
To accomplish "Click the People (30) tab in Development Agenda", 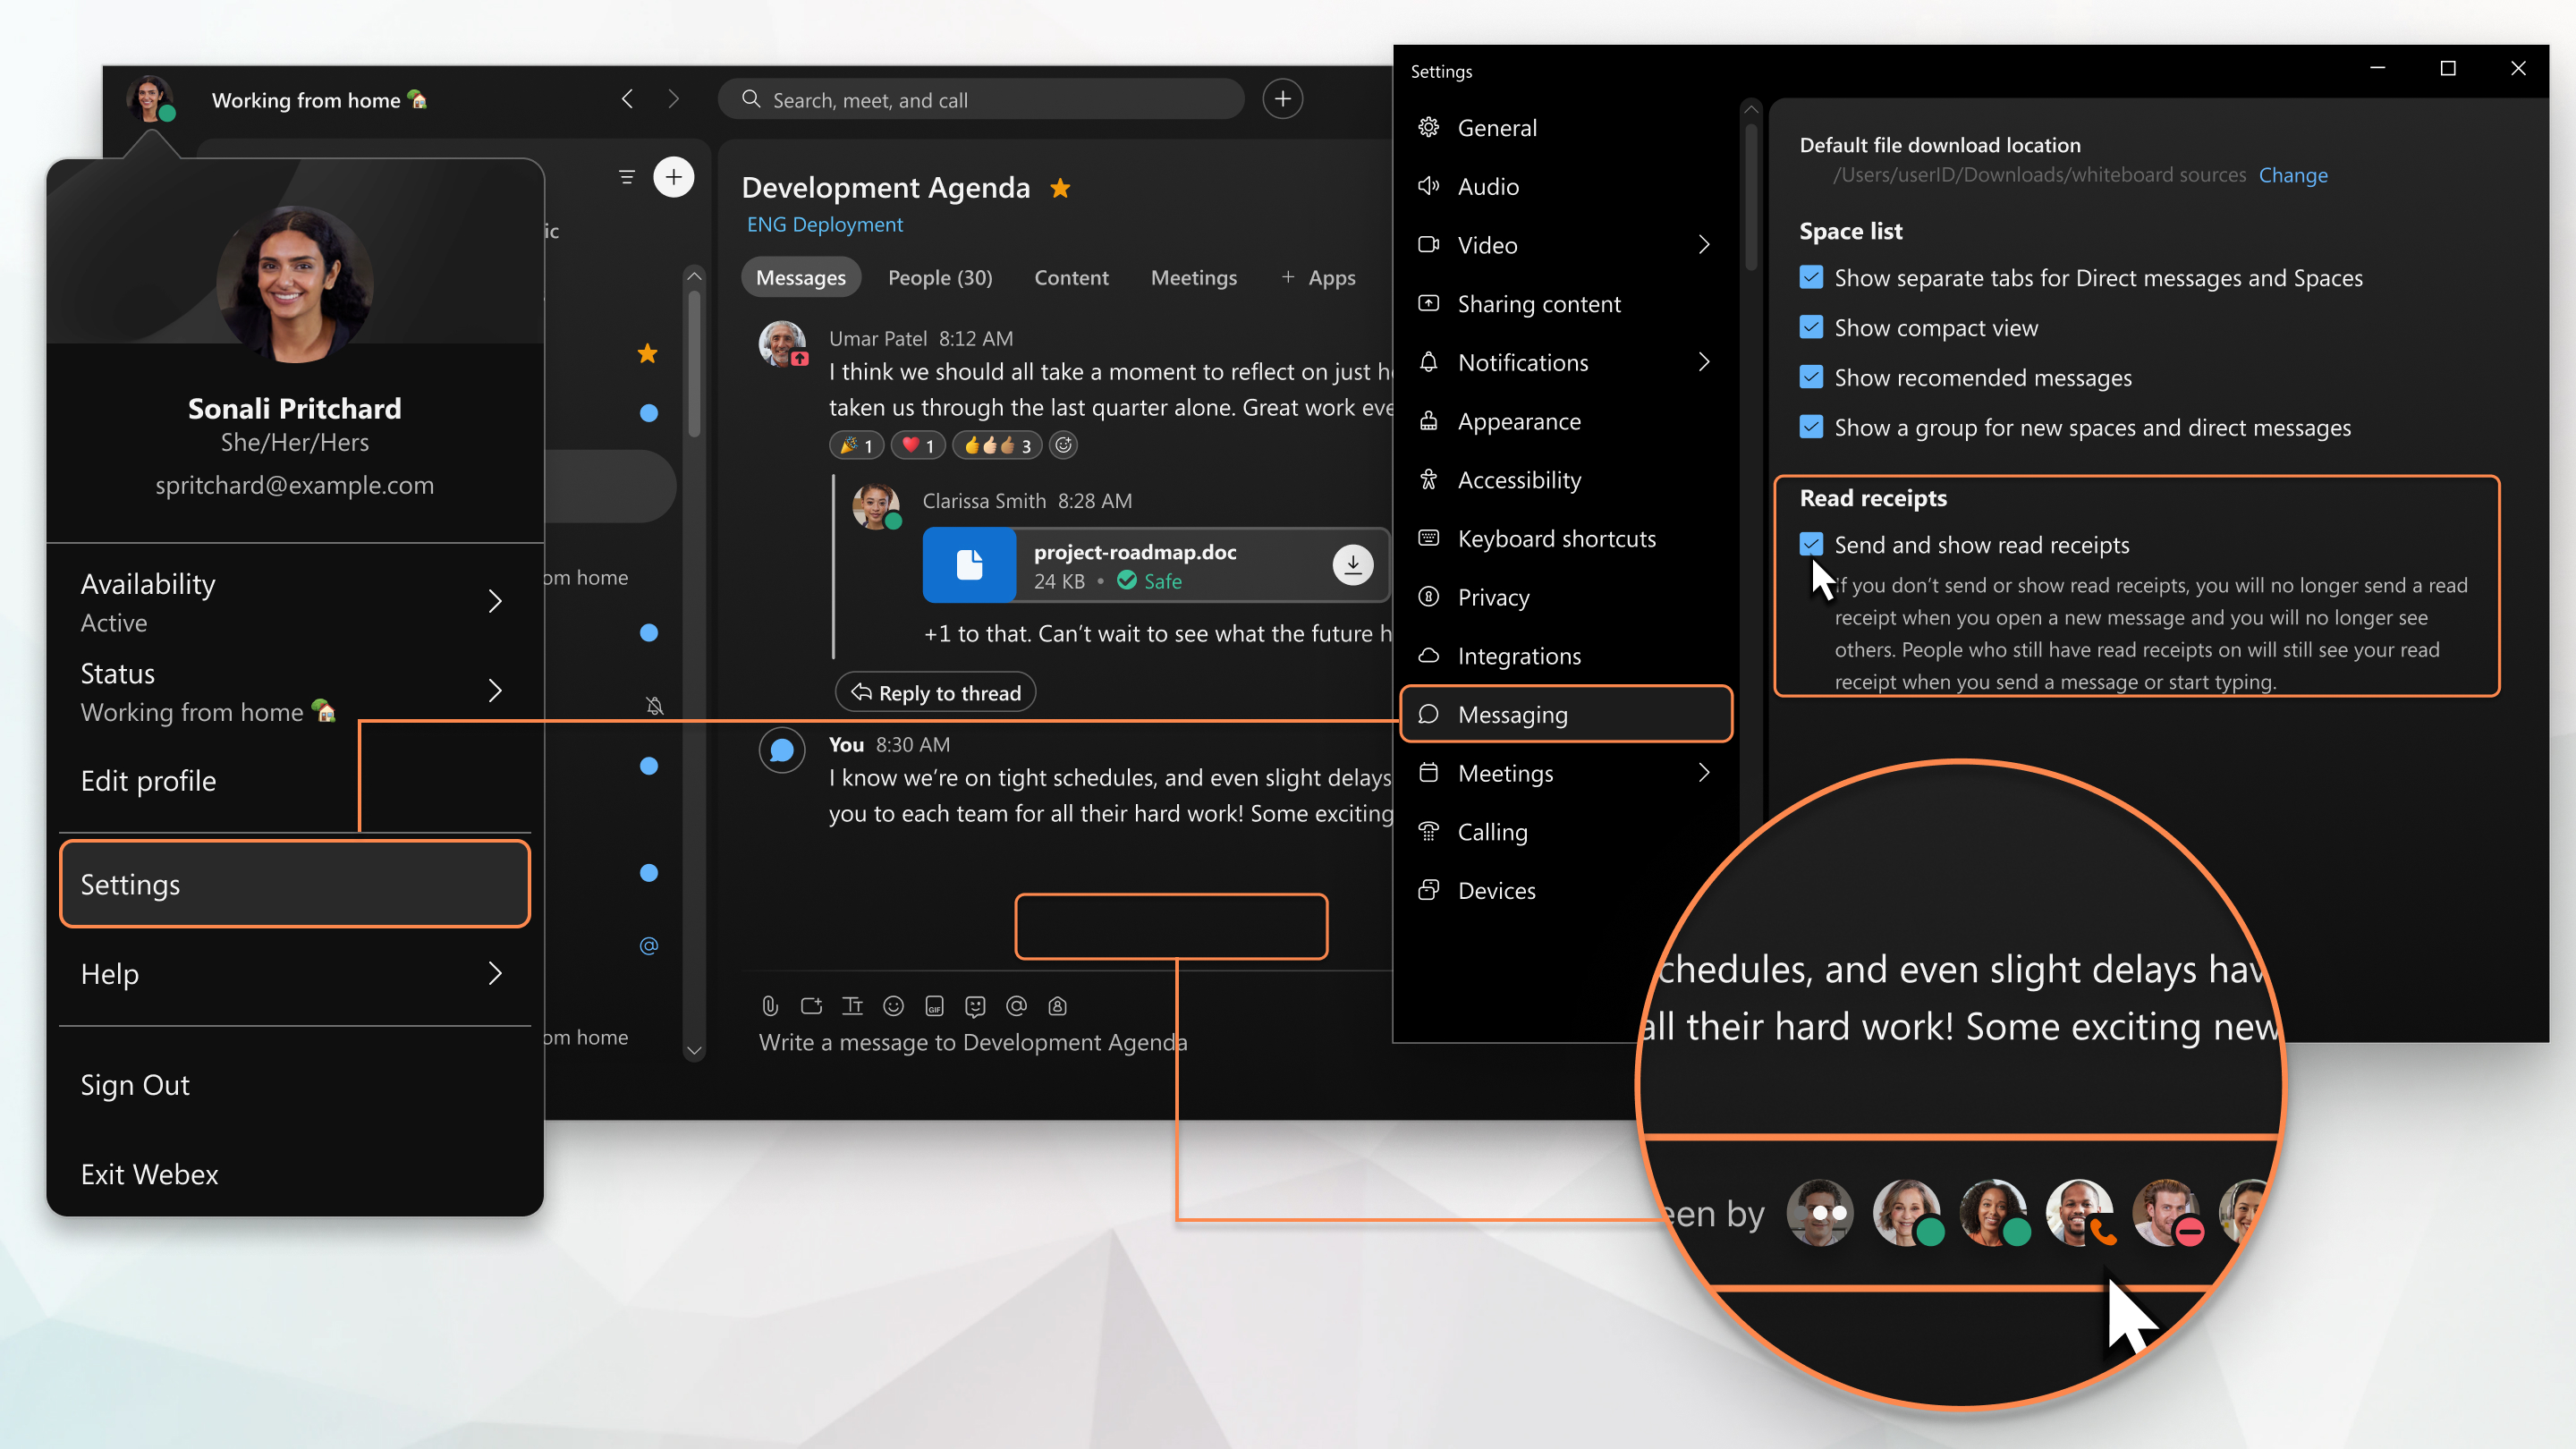I will tap(939, 278).
